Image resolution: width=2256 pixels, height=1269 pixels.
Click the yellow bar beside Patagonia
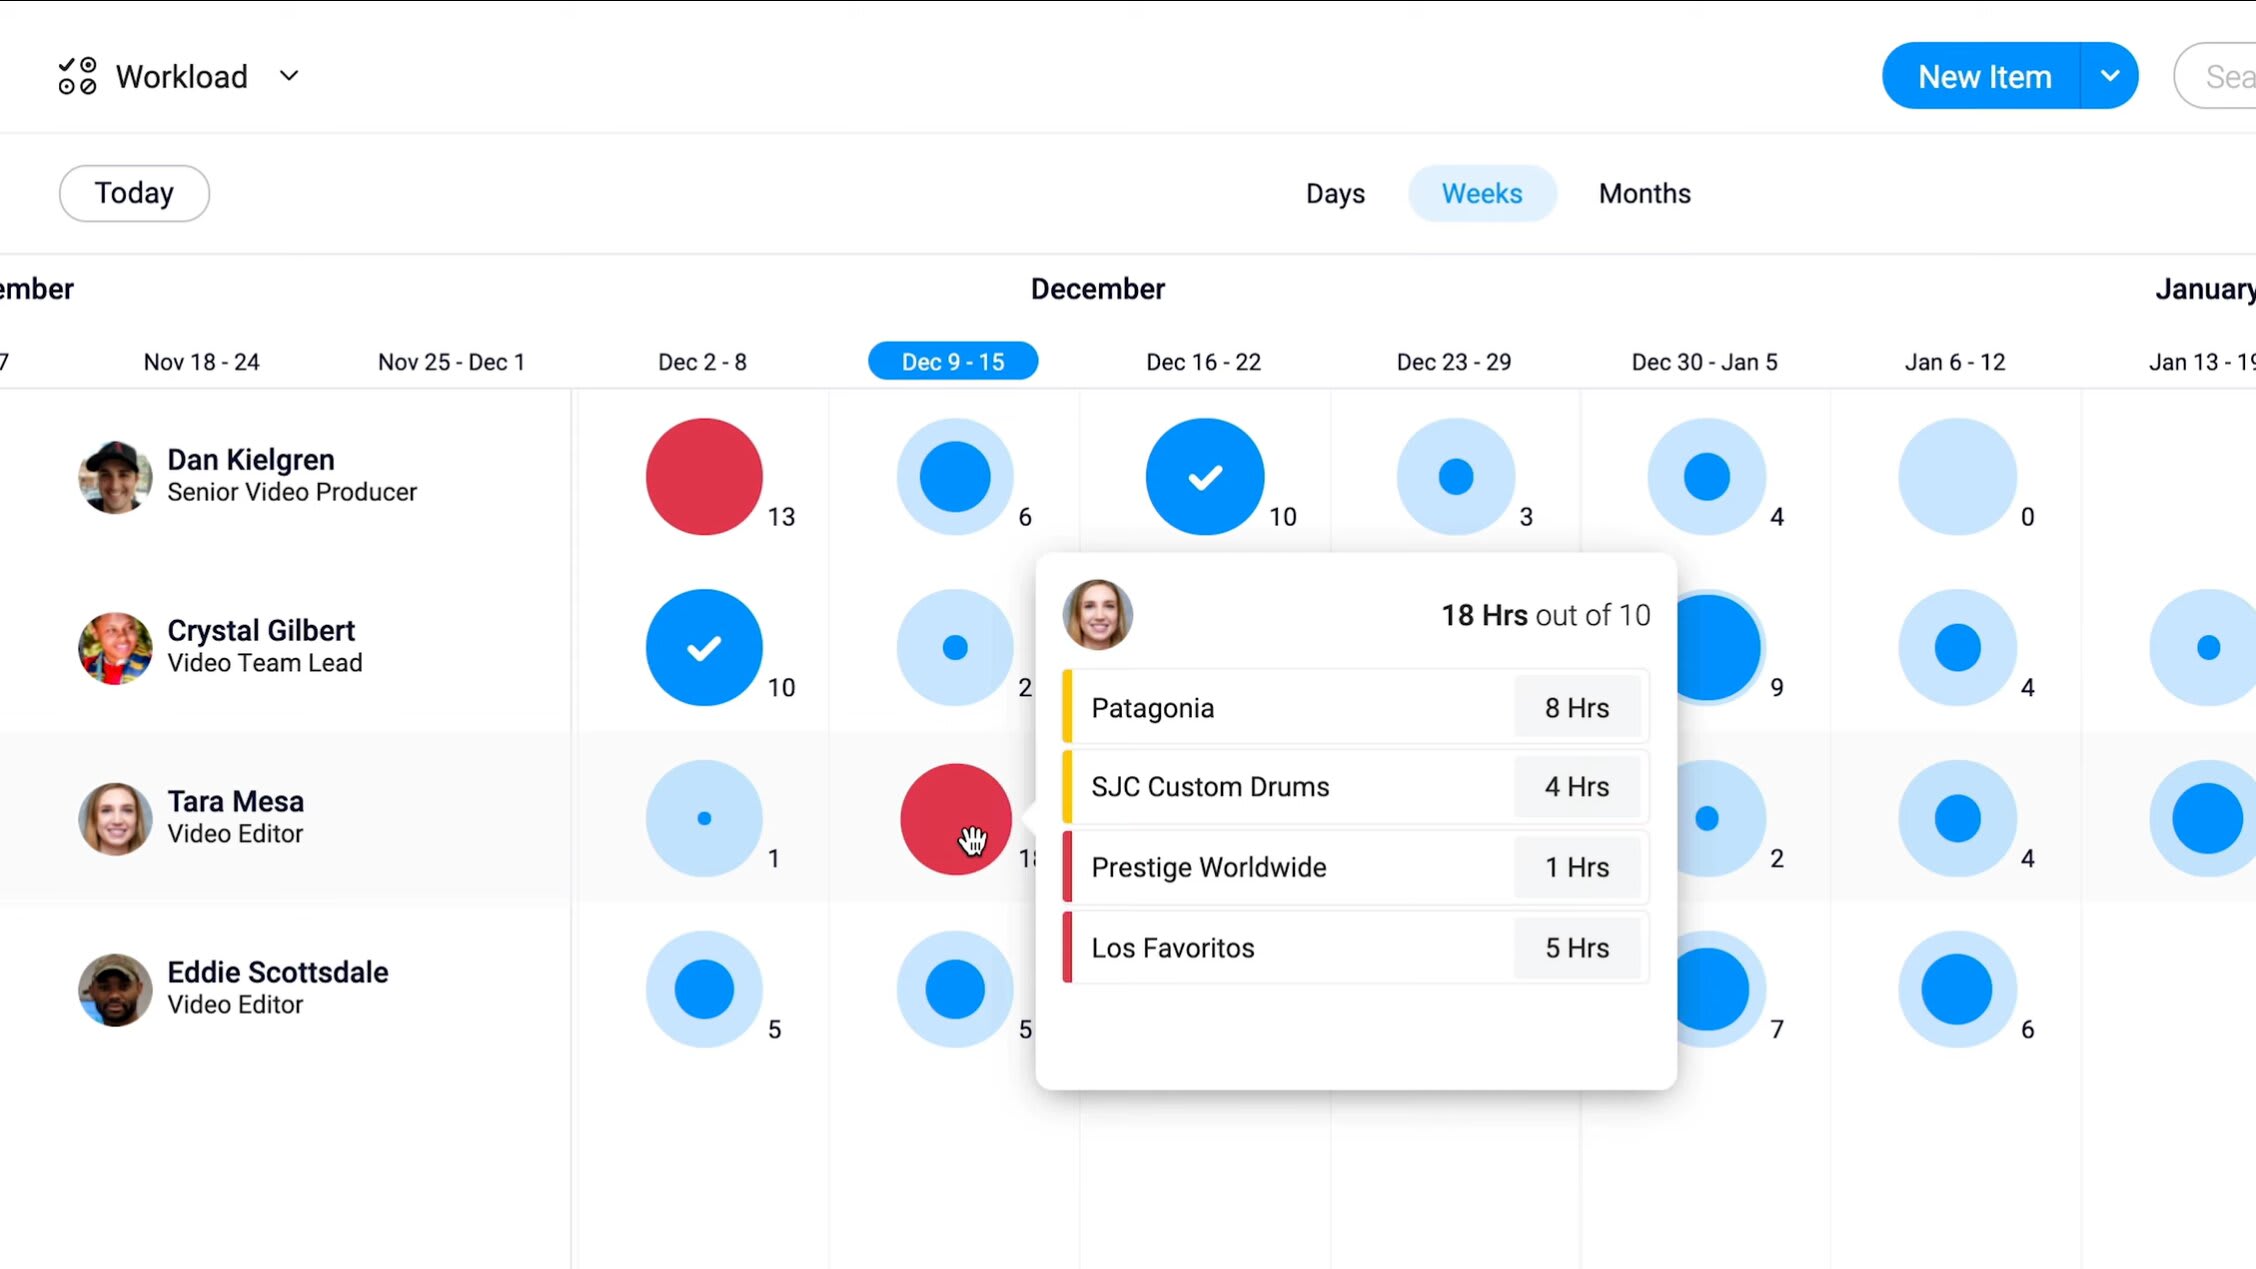tap(1069, 707)
